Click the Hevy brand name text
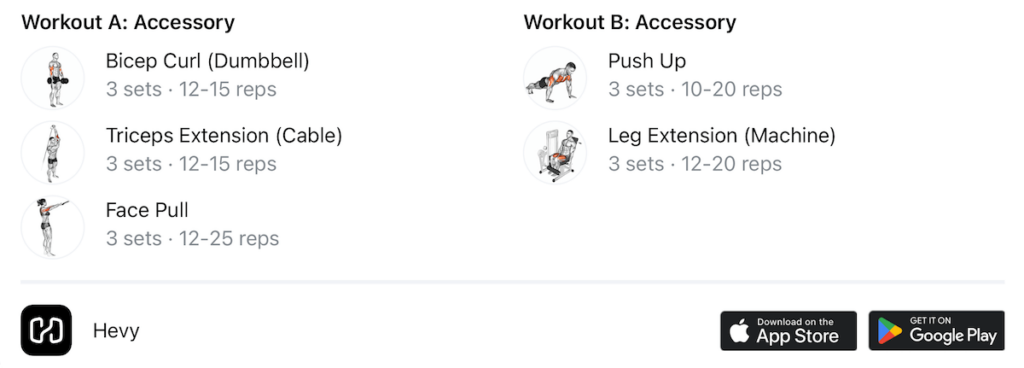1024x368 pixels. 116,331
